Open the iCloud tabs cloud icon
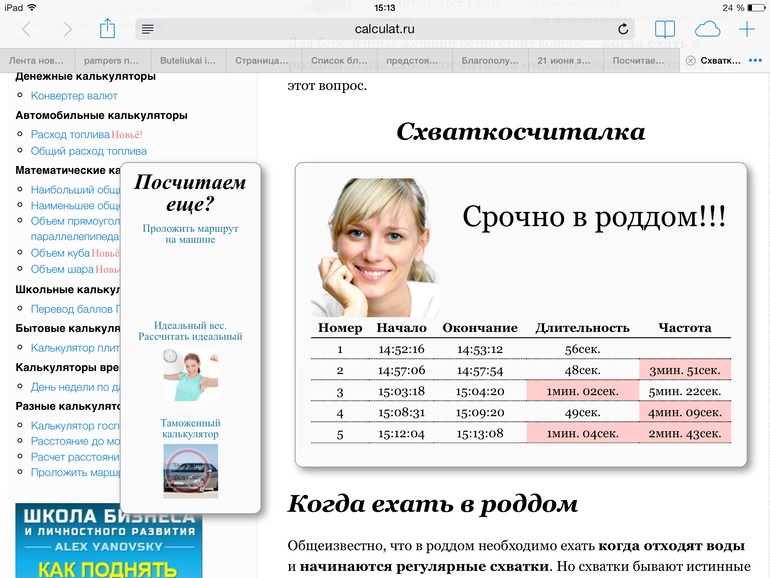Screen dimensions: 770x578 pos(707,29)
